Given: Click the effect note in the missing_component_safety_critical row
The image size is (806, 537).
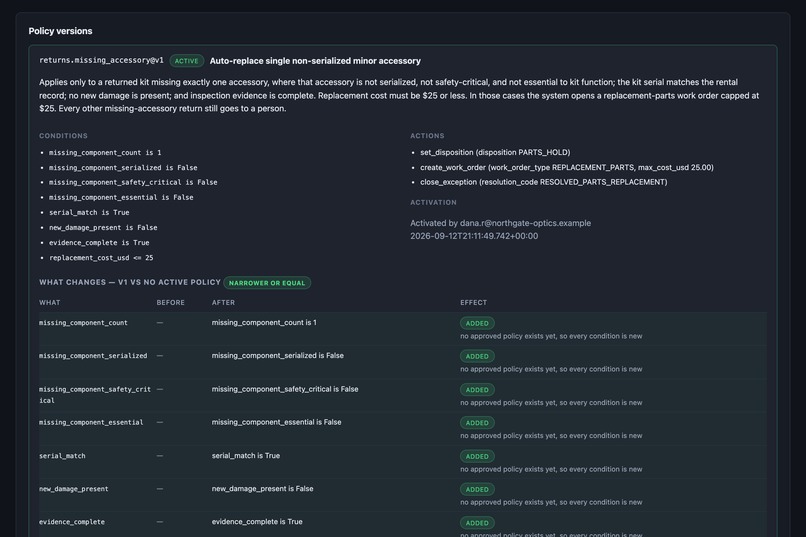Looking at the screenshot, I should tap(551, 402).
